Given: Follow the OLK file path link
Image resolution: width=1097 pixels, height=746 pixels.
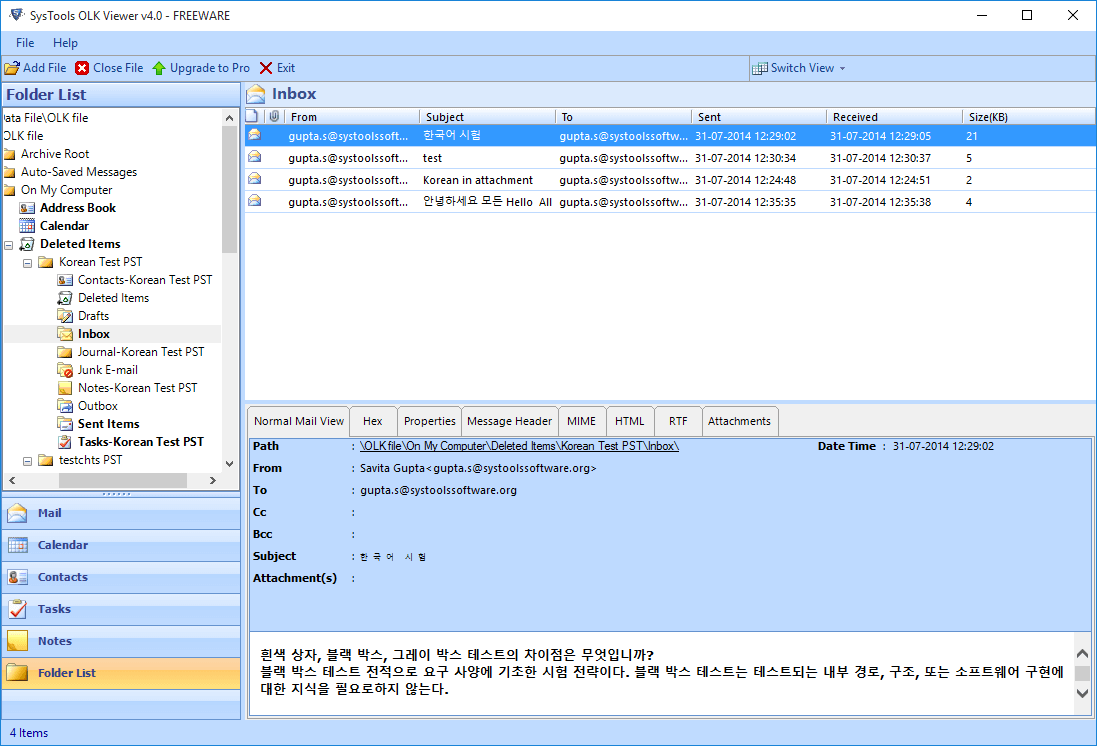Looking at the screenshot, I should tap(519, 446).
